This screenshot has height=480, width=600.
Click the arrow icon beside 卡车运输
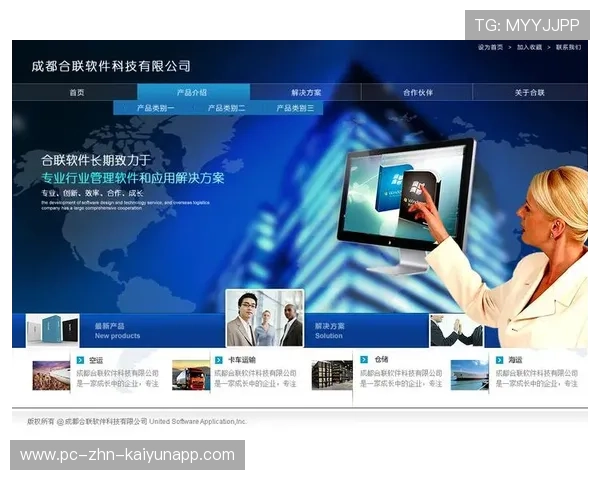[219, 360]
